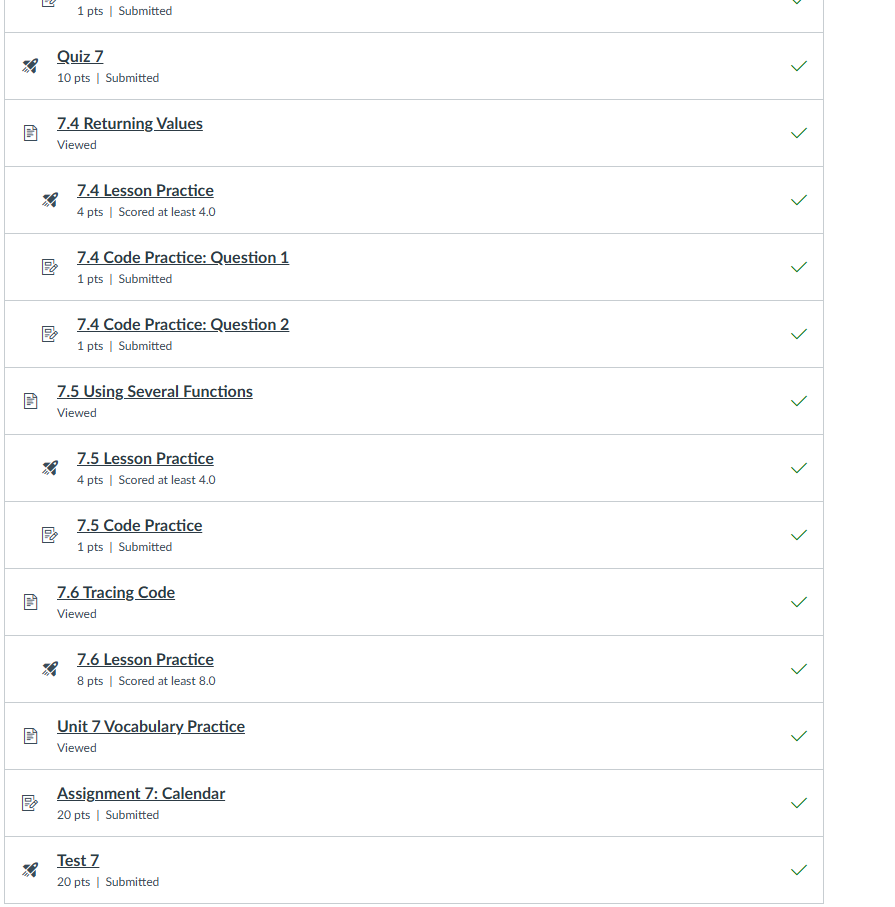
Task: Open the Test 7 link
Action: [x=78, y=861]
